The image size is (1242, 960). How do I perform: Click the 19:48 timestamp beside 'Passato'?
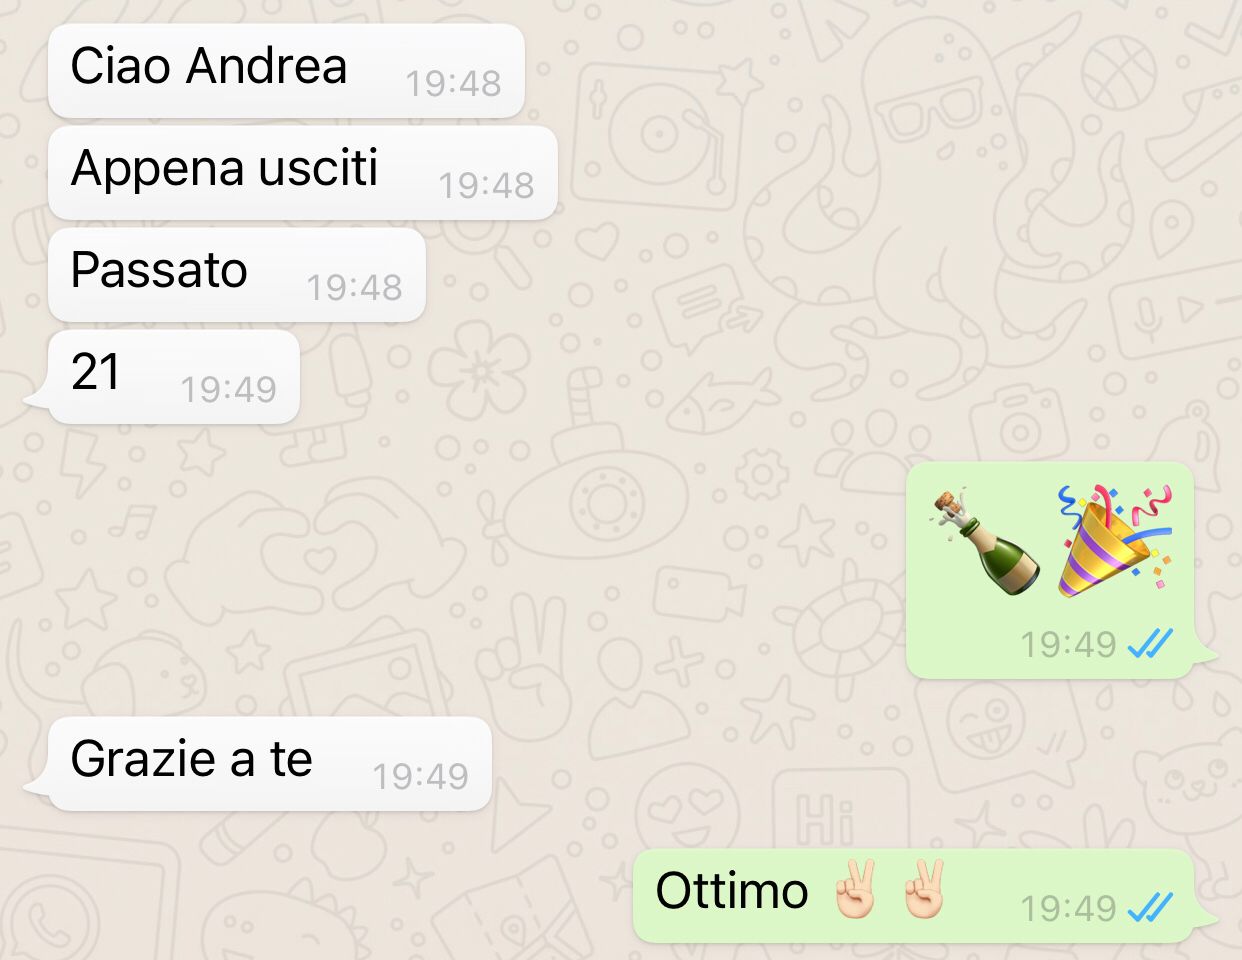pyautogui.click(x=354, y=287)
